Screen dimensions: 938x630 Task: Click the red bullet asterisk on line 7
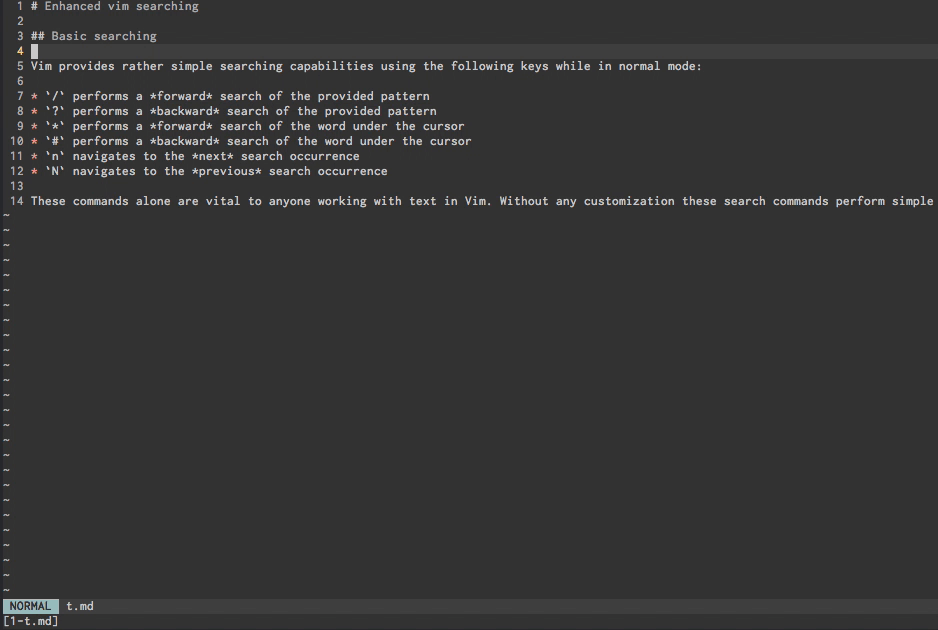tap(34, 97)
